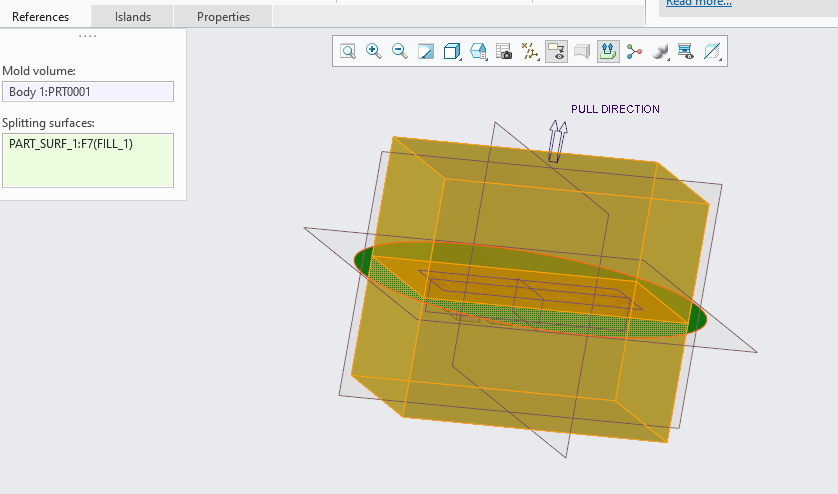Toggle the pull direction display icon
Screen dimensions: 838x494
point(608,51)
